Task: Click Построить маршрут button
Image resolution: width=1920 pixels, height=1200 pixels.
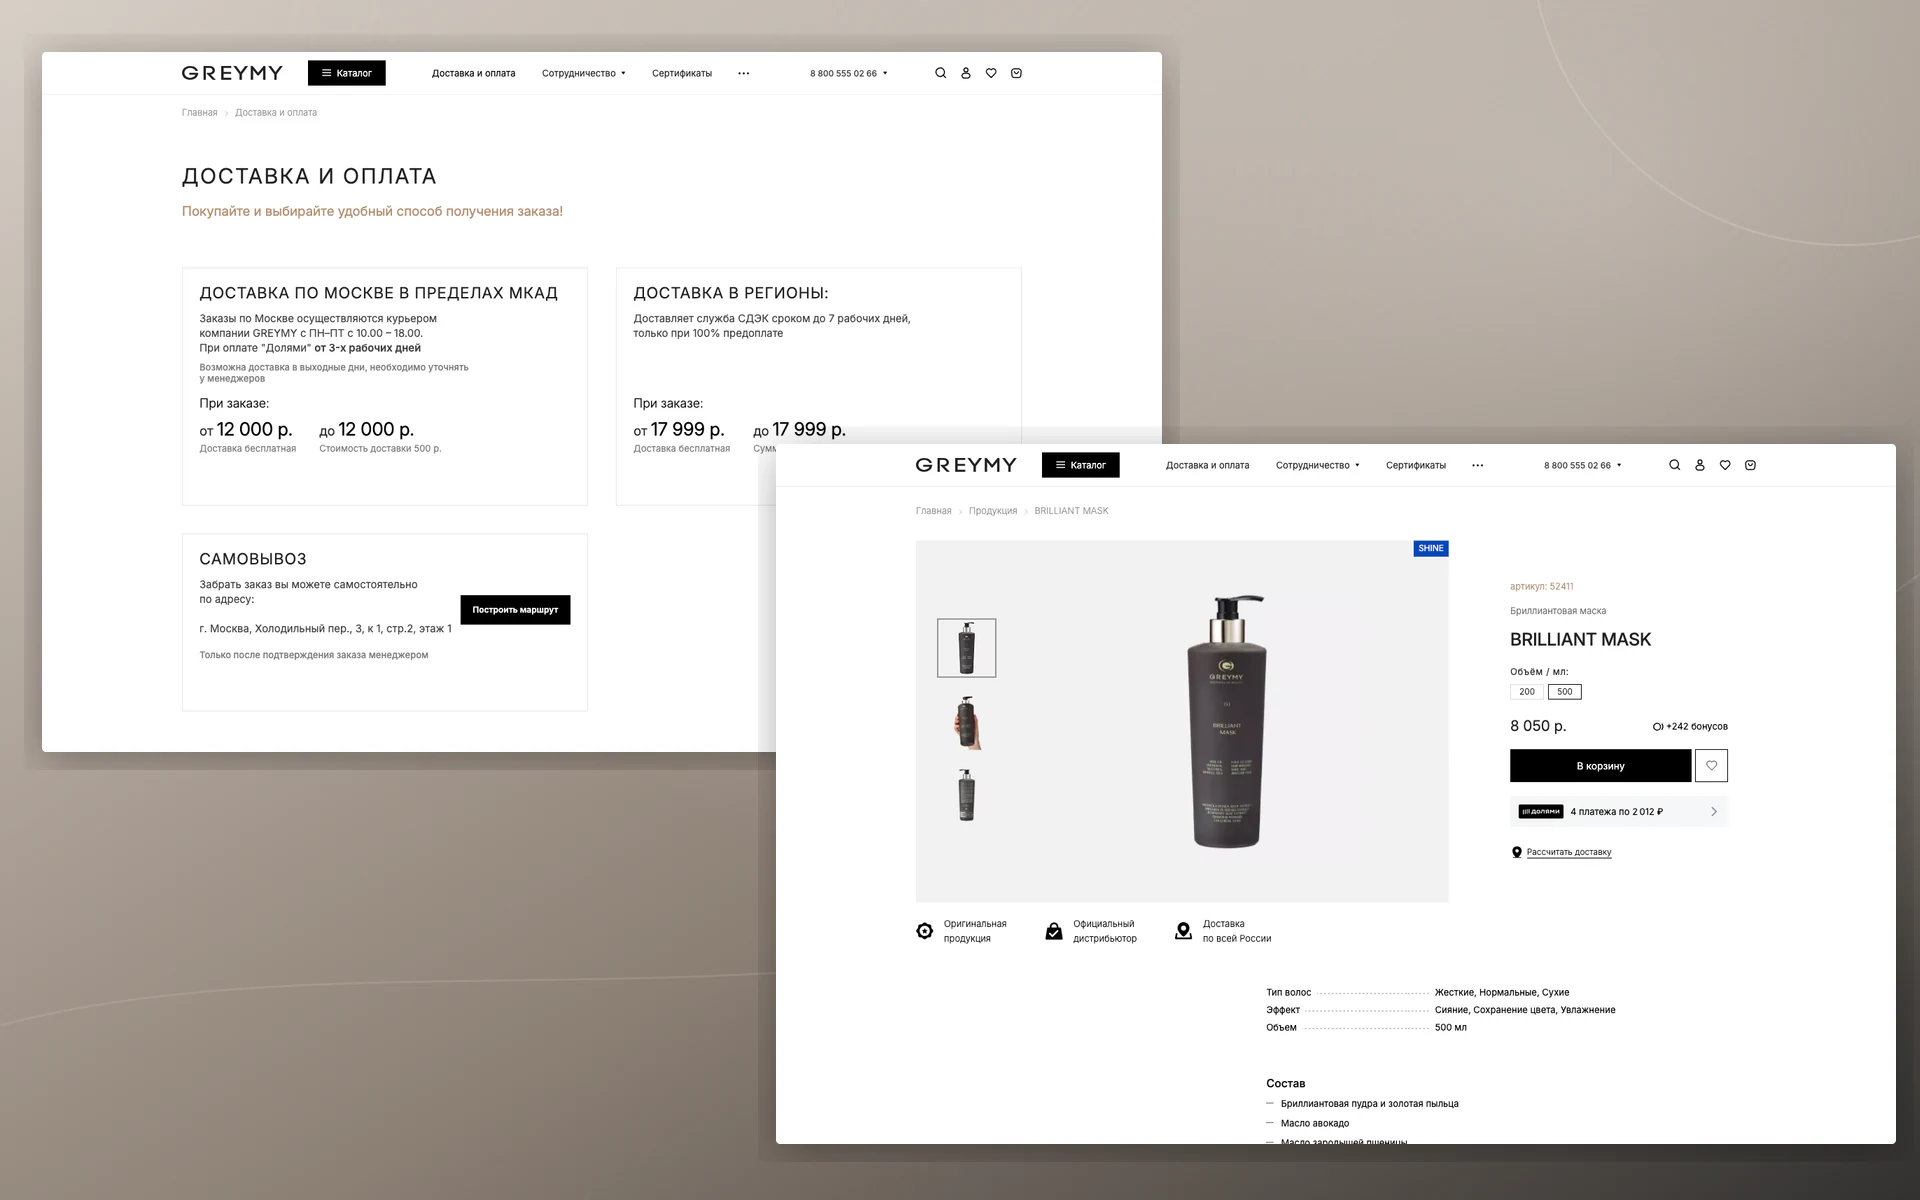Action: click(515, 610)
